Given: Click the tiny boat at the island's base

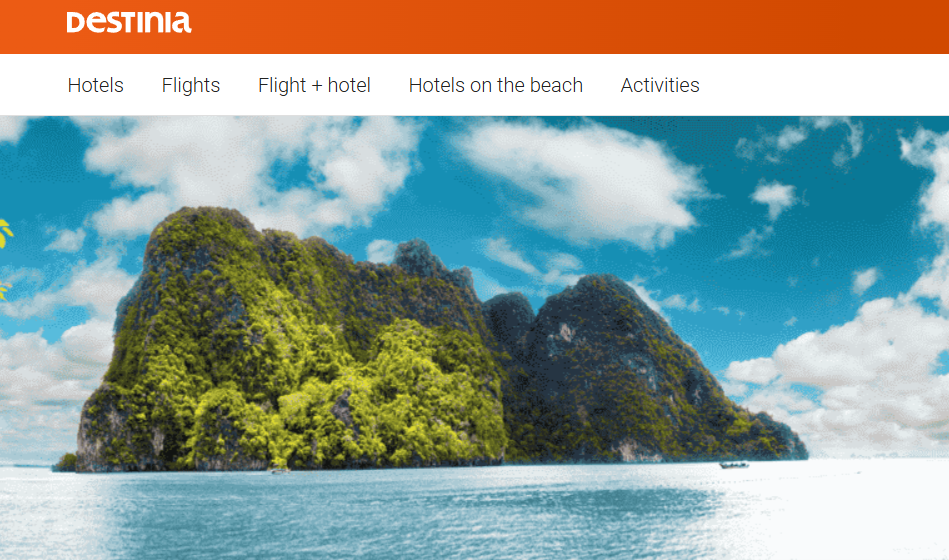Looking at the screenshot, I should (x=280, y=469).
